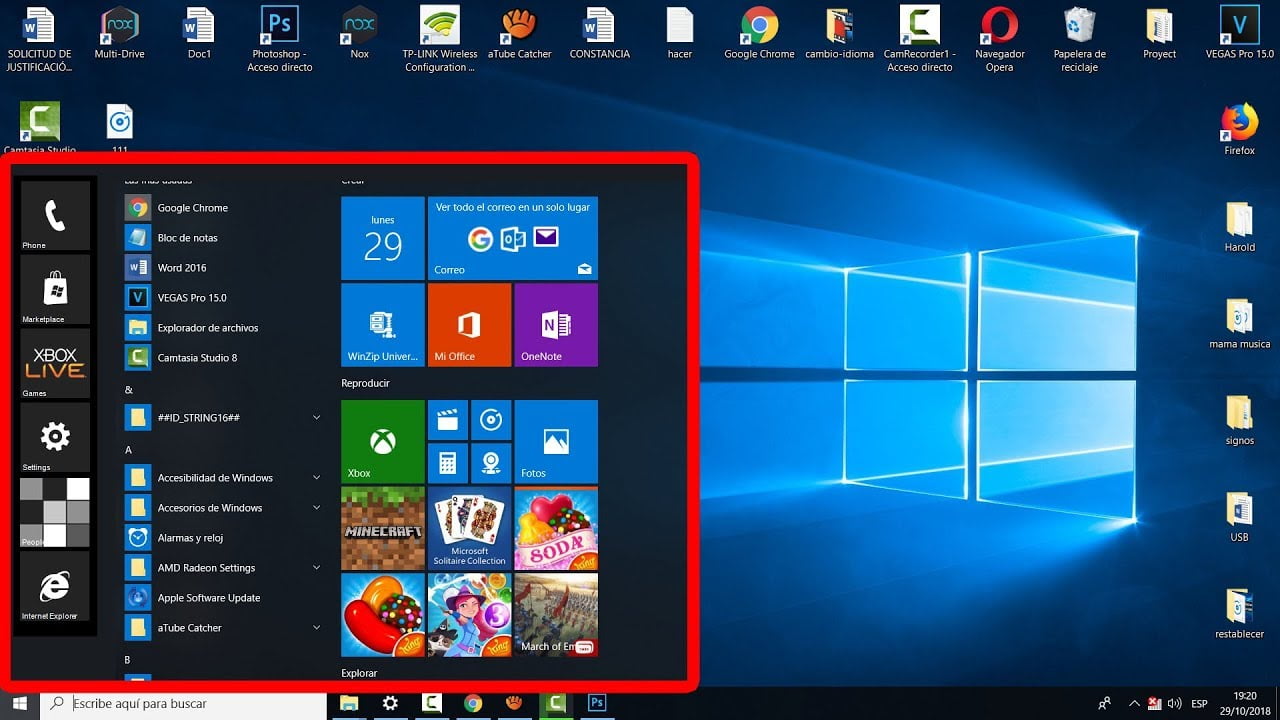
Task: Select Bloc de notas from the most used list
Action: pos(190,237)
